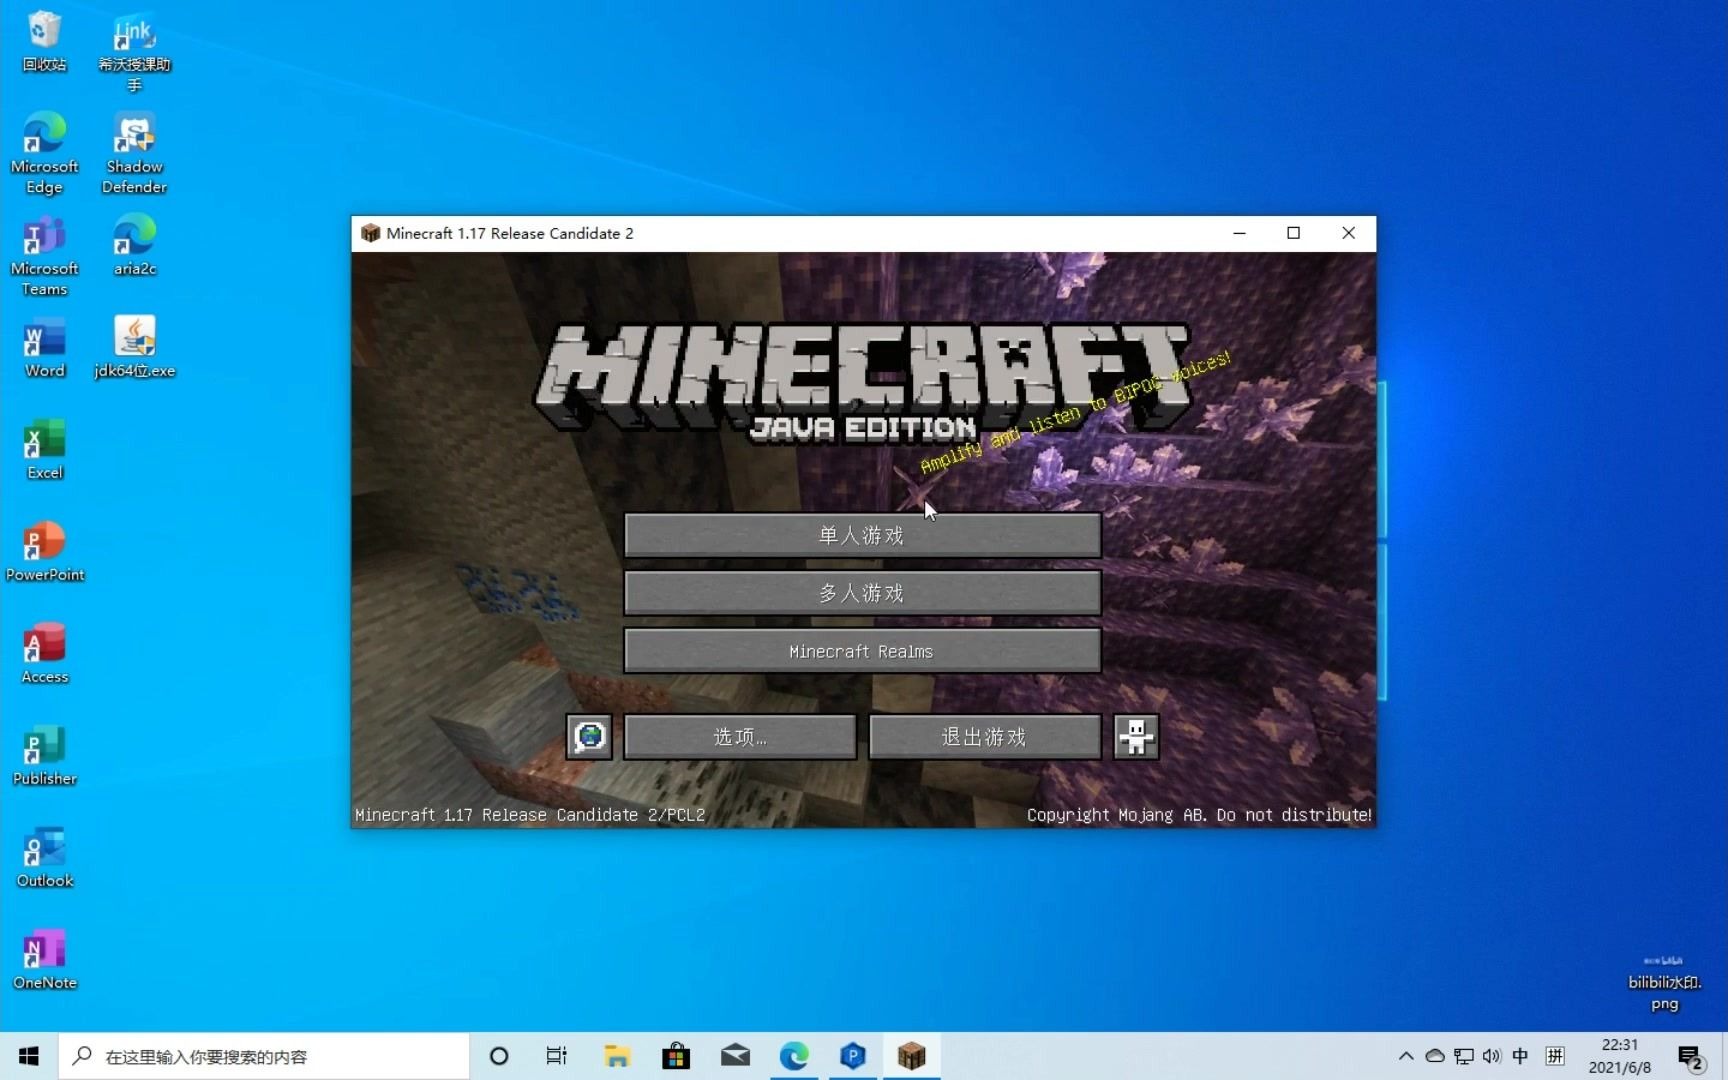1728x1080 pixels.
Task: Select the Access desktop icon
Action: [44, 654]
